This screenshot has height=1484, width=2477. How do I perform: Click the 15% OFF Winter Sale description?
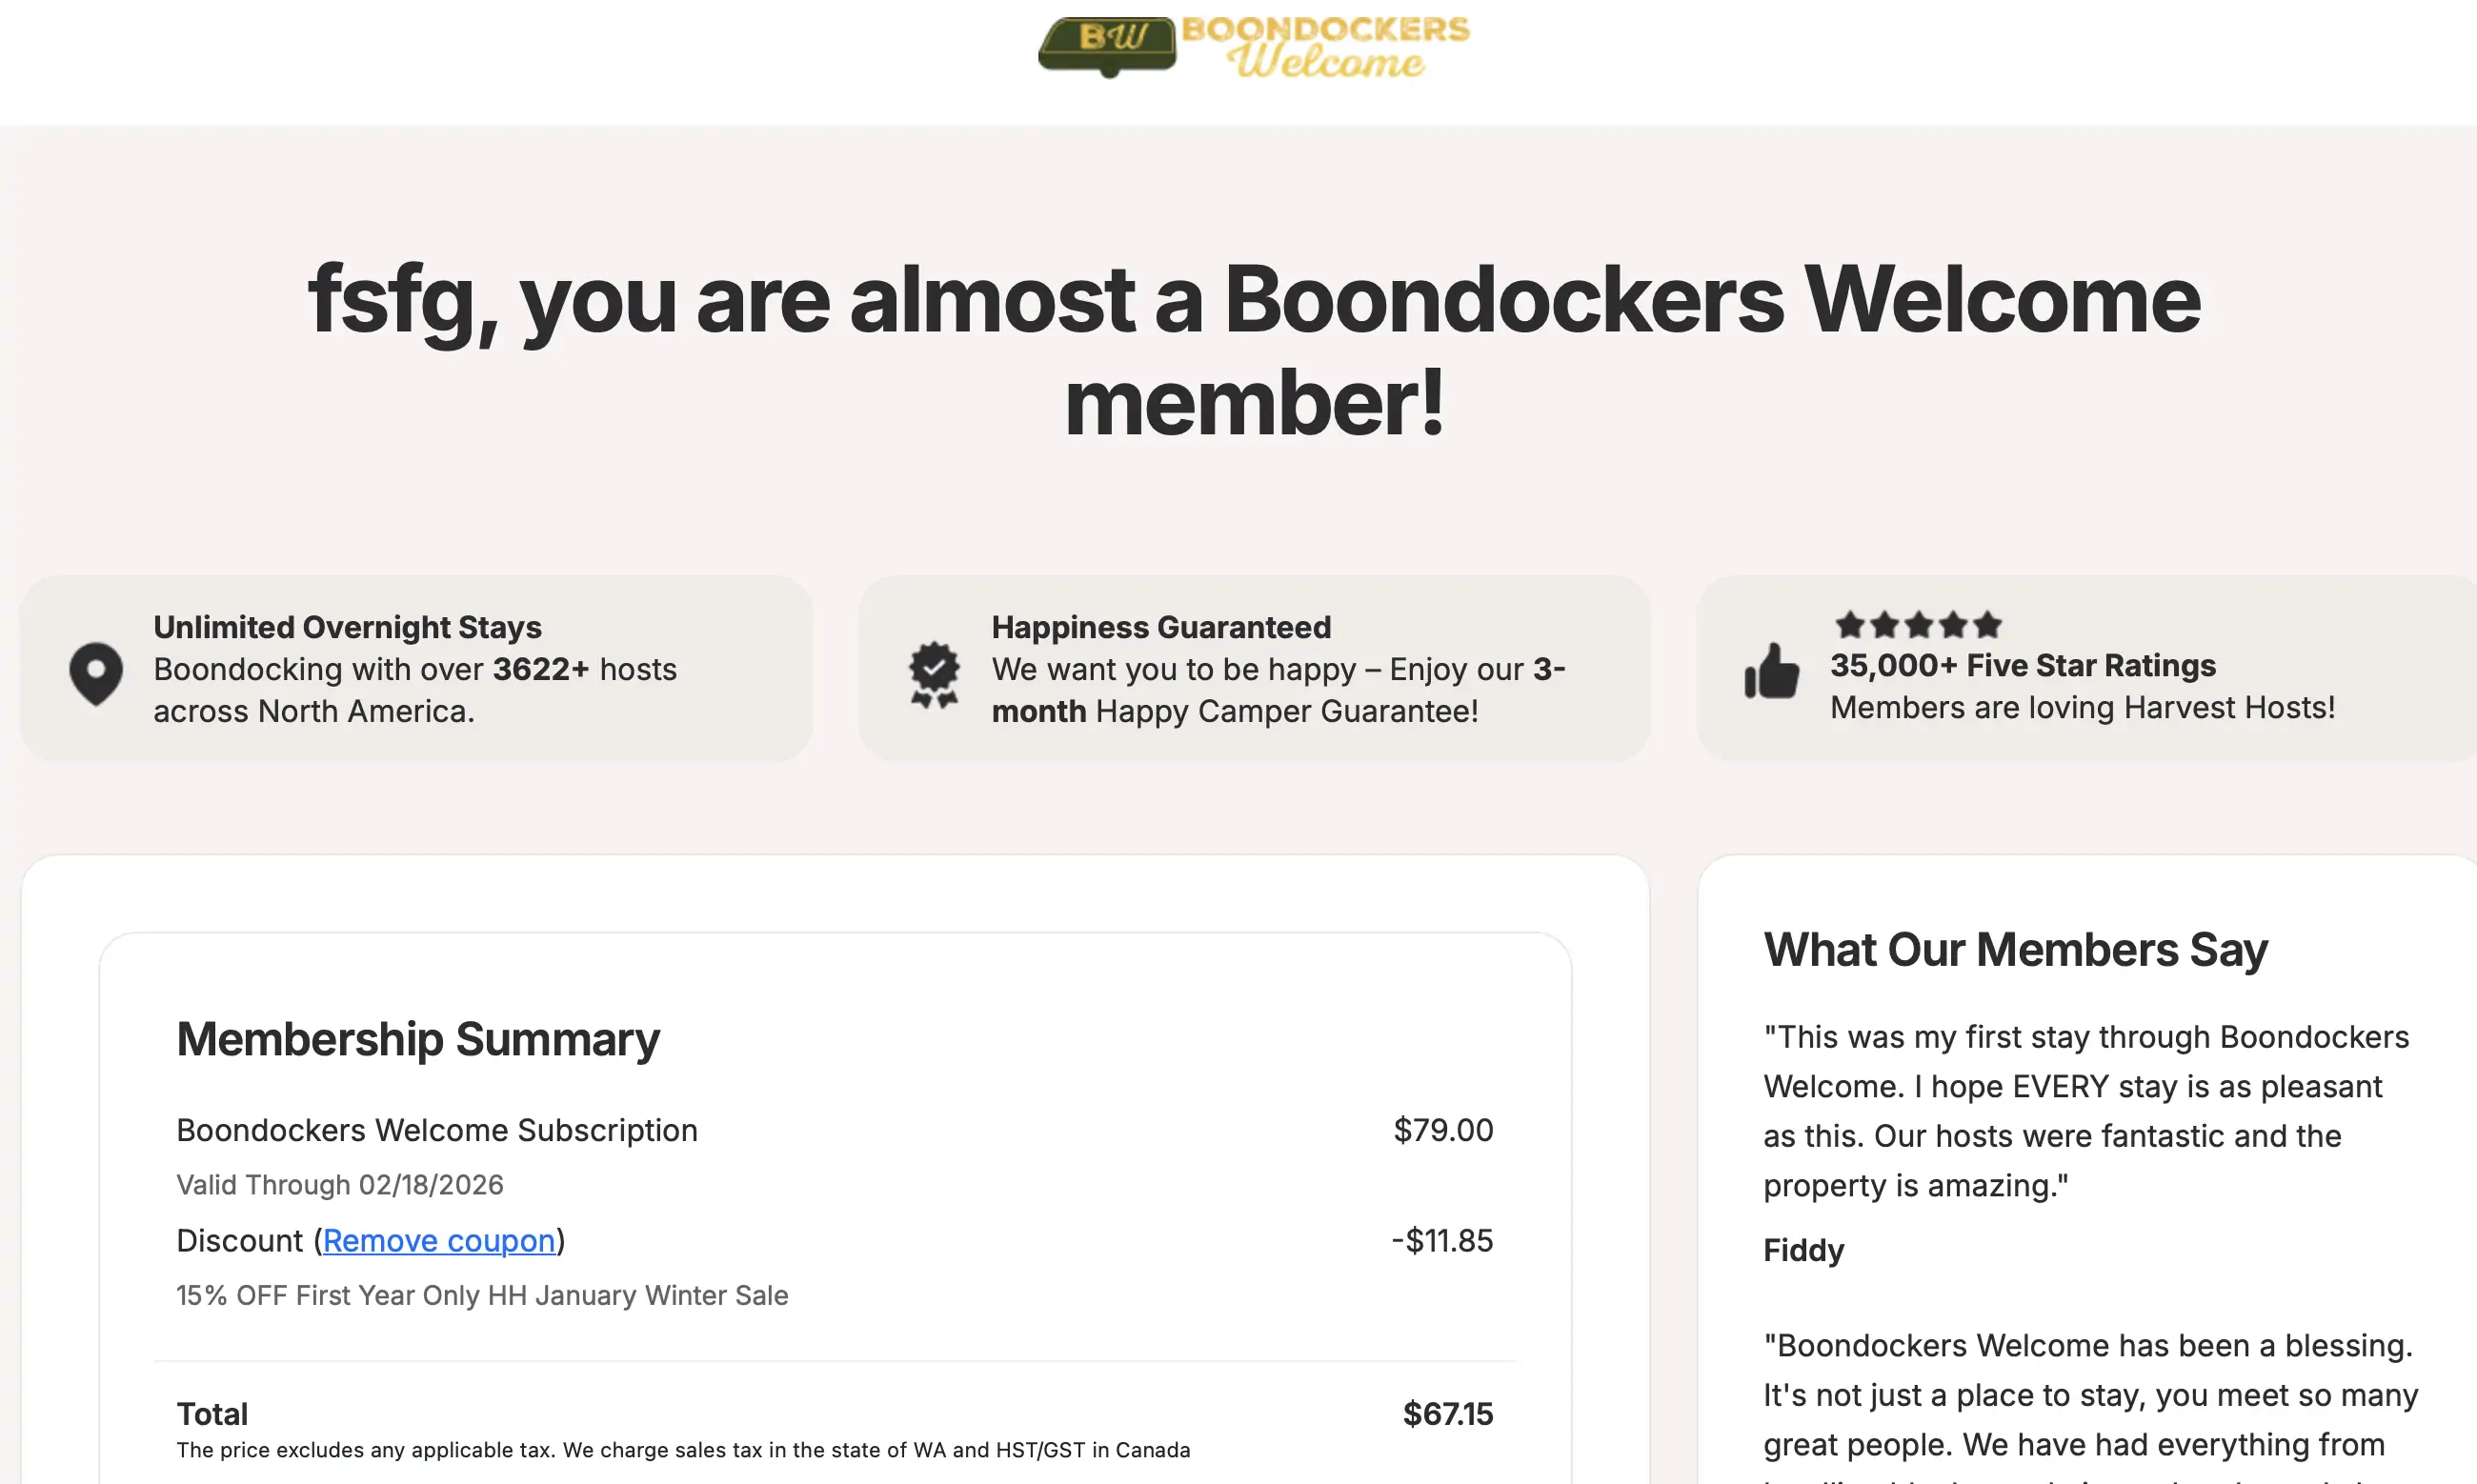click(482, 1295)
